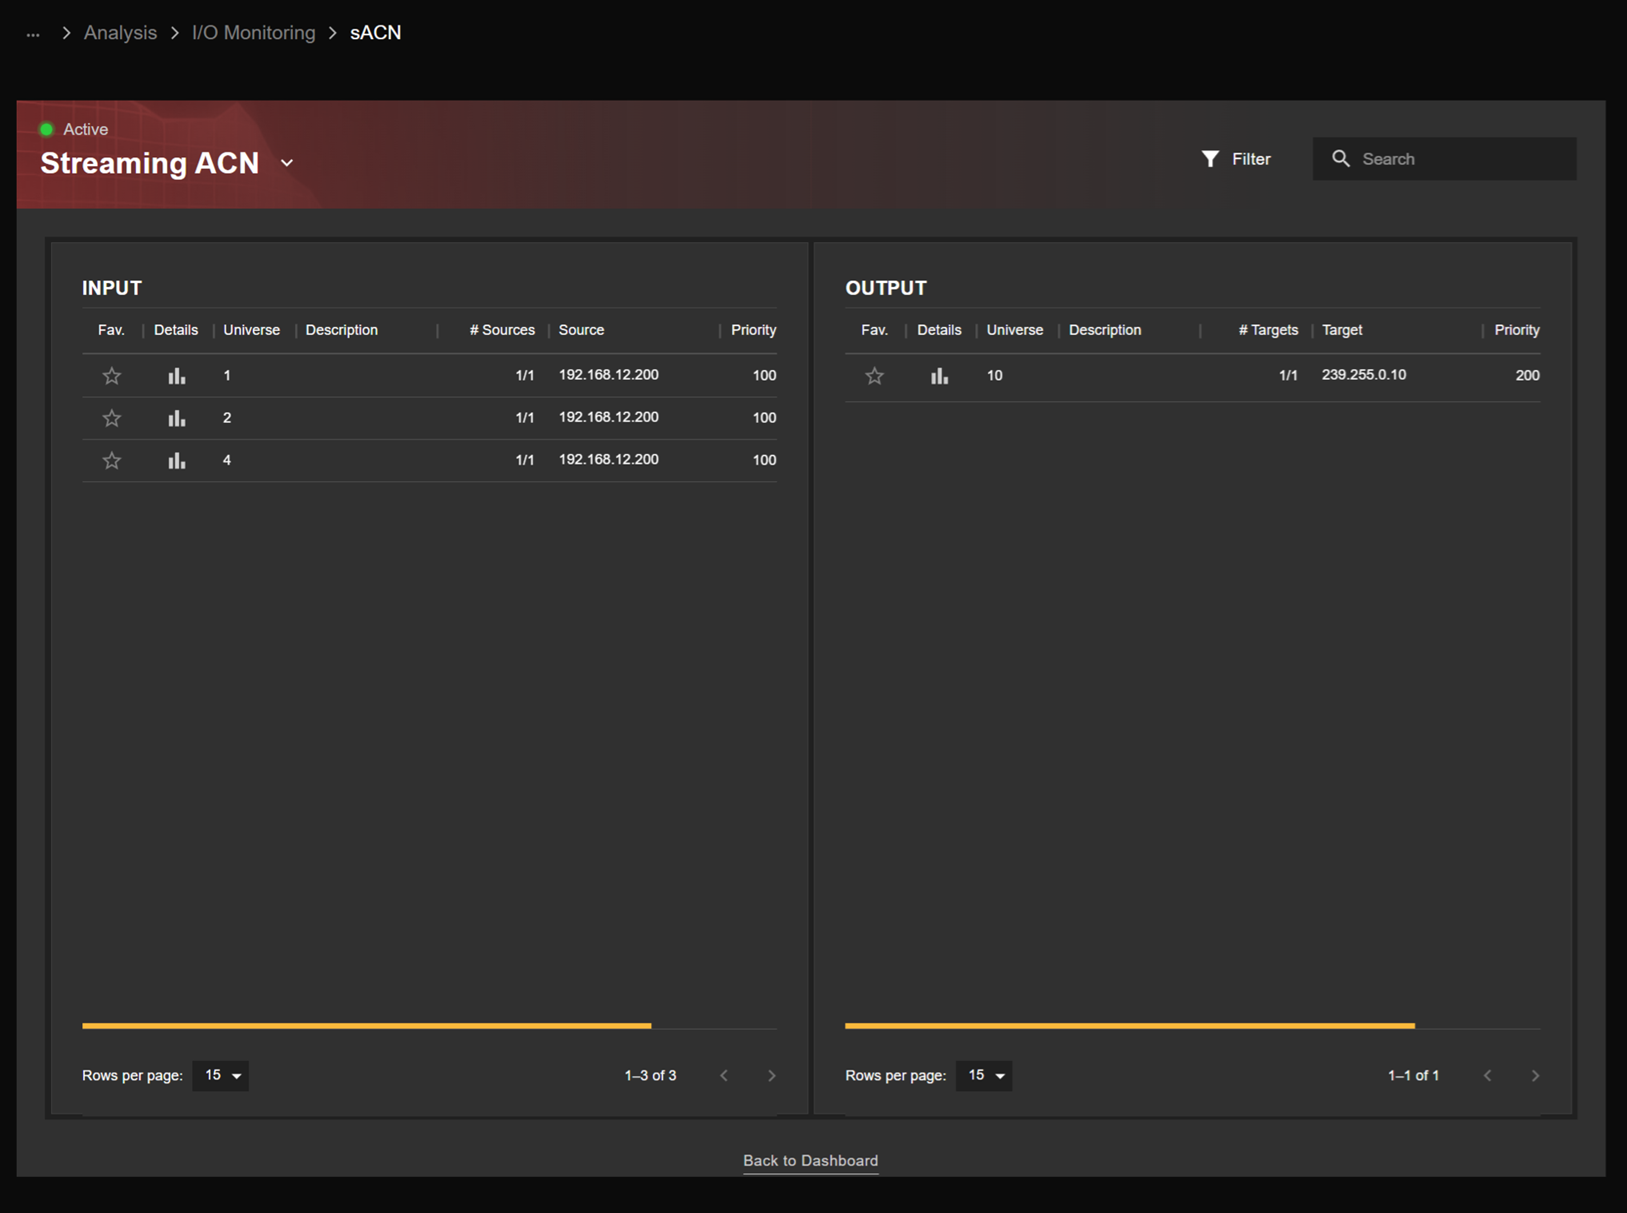Click priority 200 in OUTPUT row
The height and width of the screenshot is (1213, 1627).
[x=1527, y=375]
